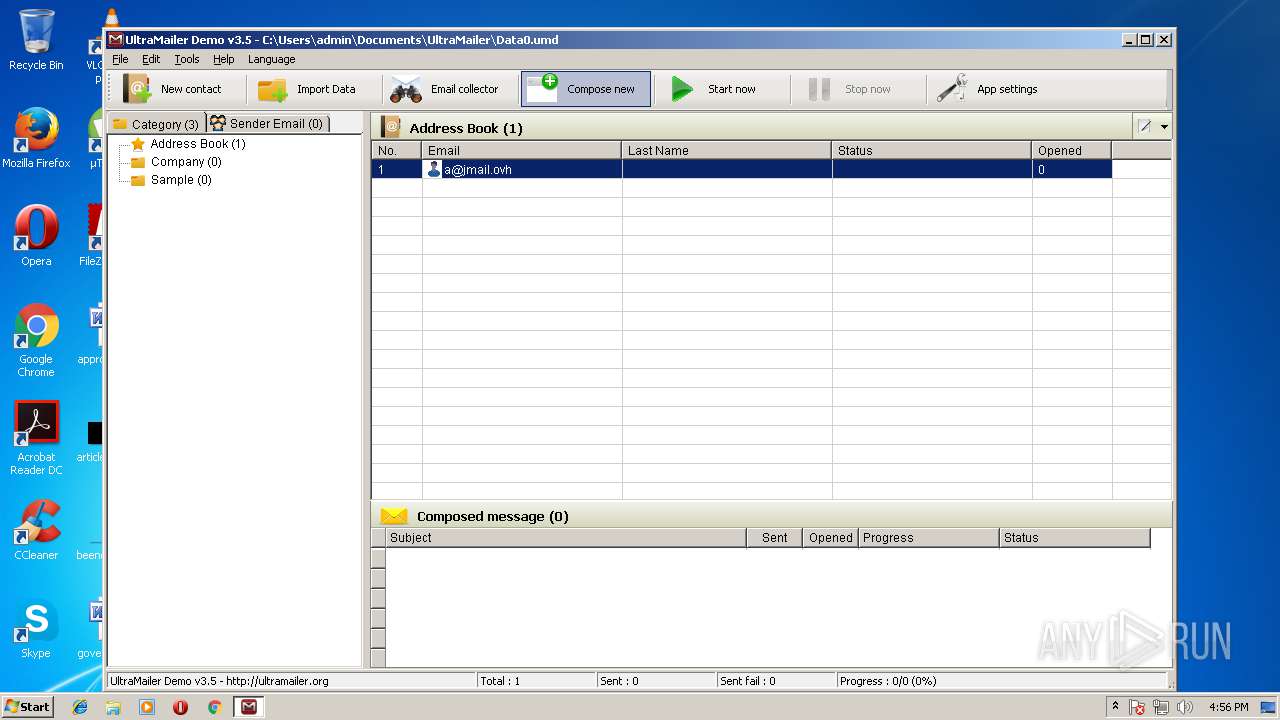Click the Subject column header
This screenshot has width=1280, height=720.
coord(566,538)
